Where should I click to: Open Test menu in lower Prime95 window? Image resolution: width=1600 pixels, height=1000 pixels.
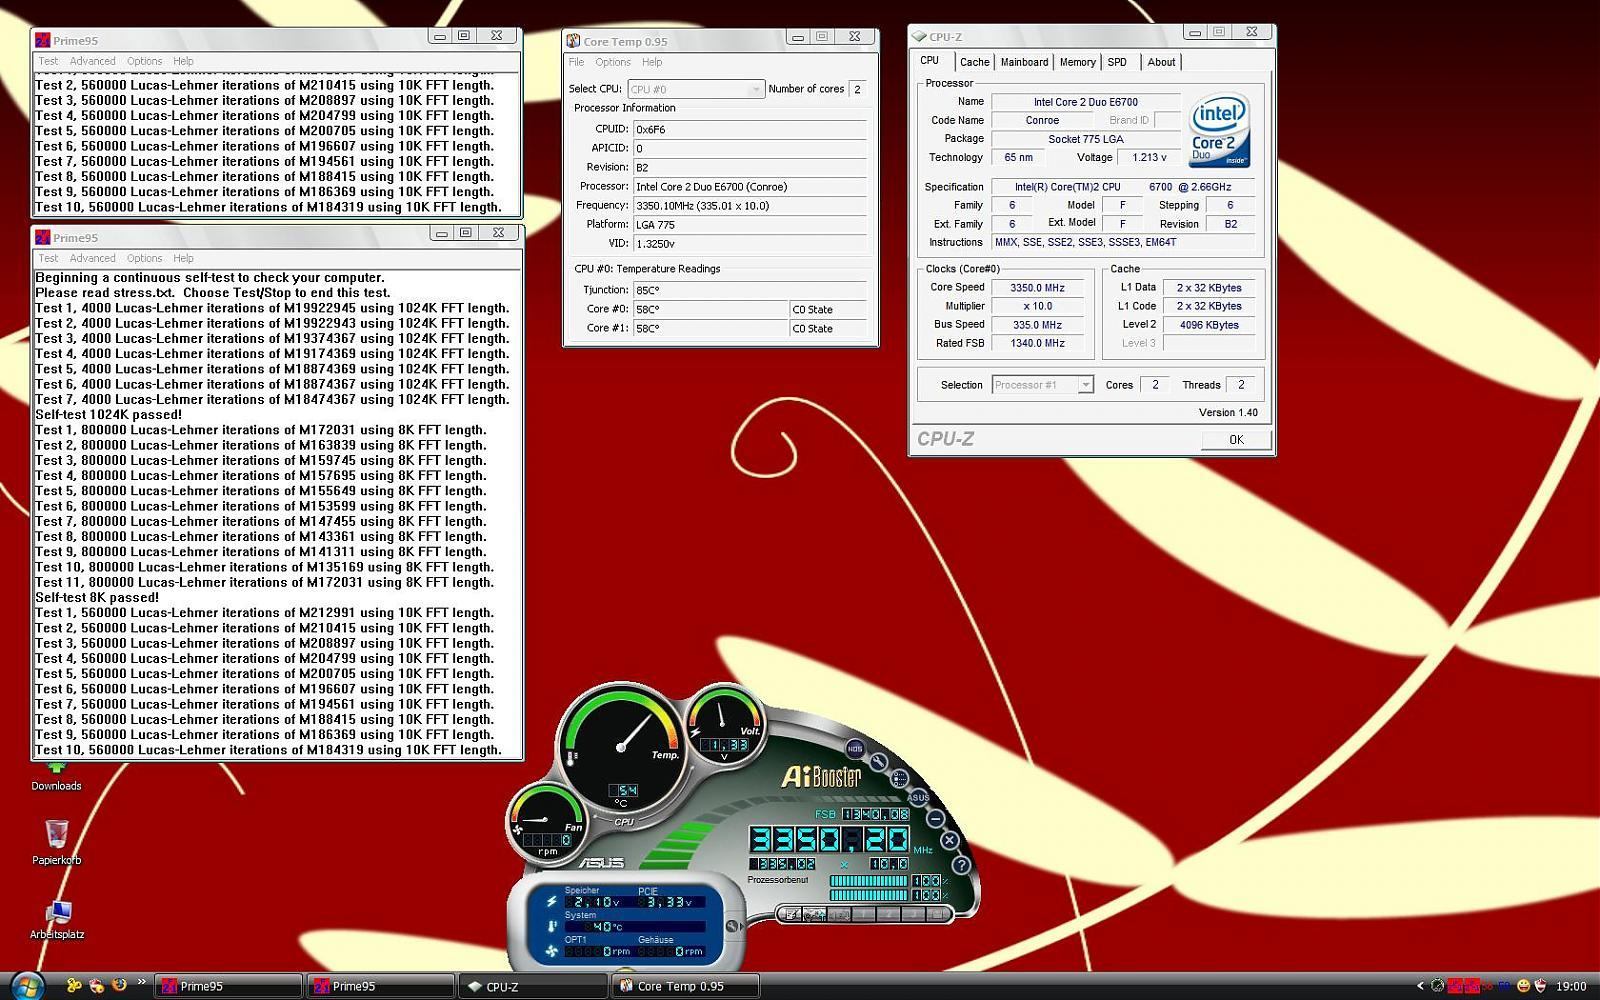pyautogui.click(x=48, y=258)
